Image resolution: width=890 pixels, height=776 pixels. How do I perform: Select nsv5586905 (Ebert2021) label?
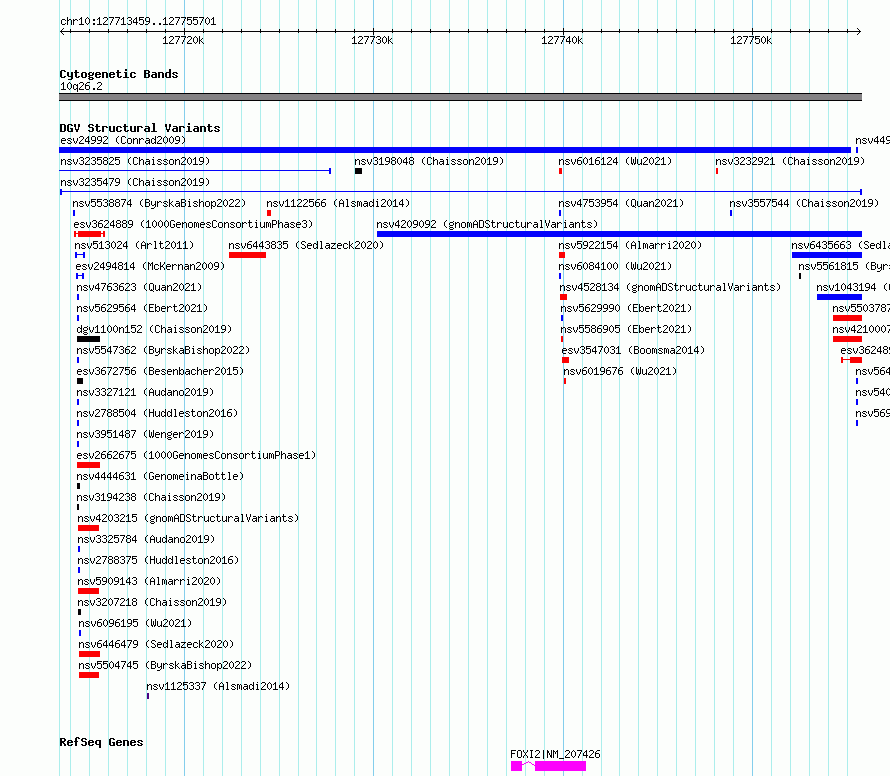(x=626, y=329)
